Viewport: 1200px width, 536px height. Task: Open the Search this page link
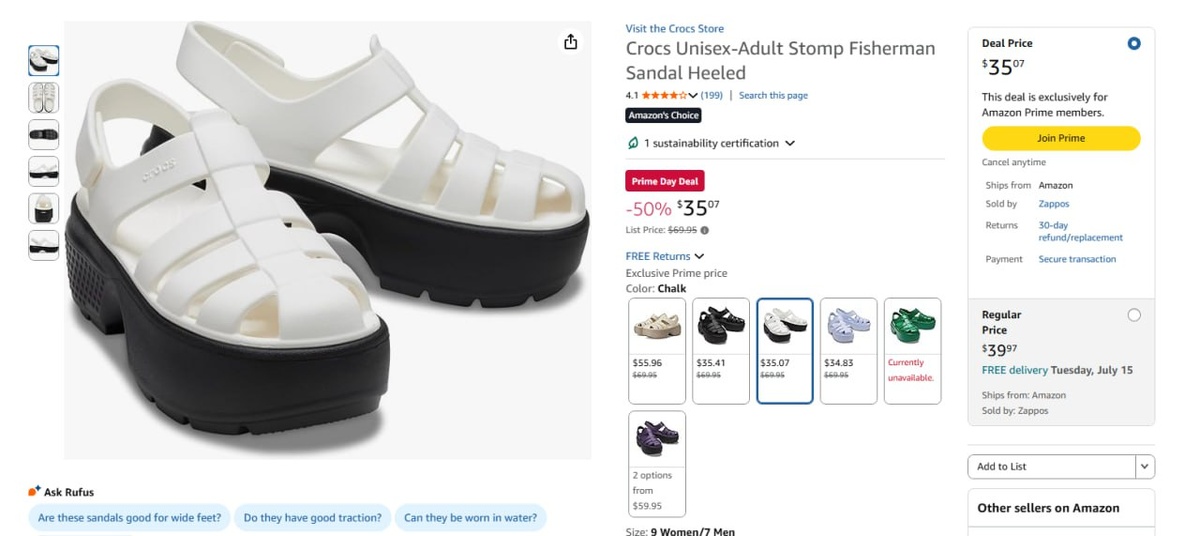773,95
